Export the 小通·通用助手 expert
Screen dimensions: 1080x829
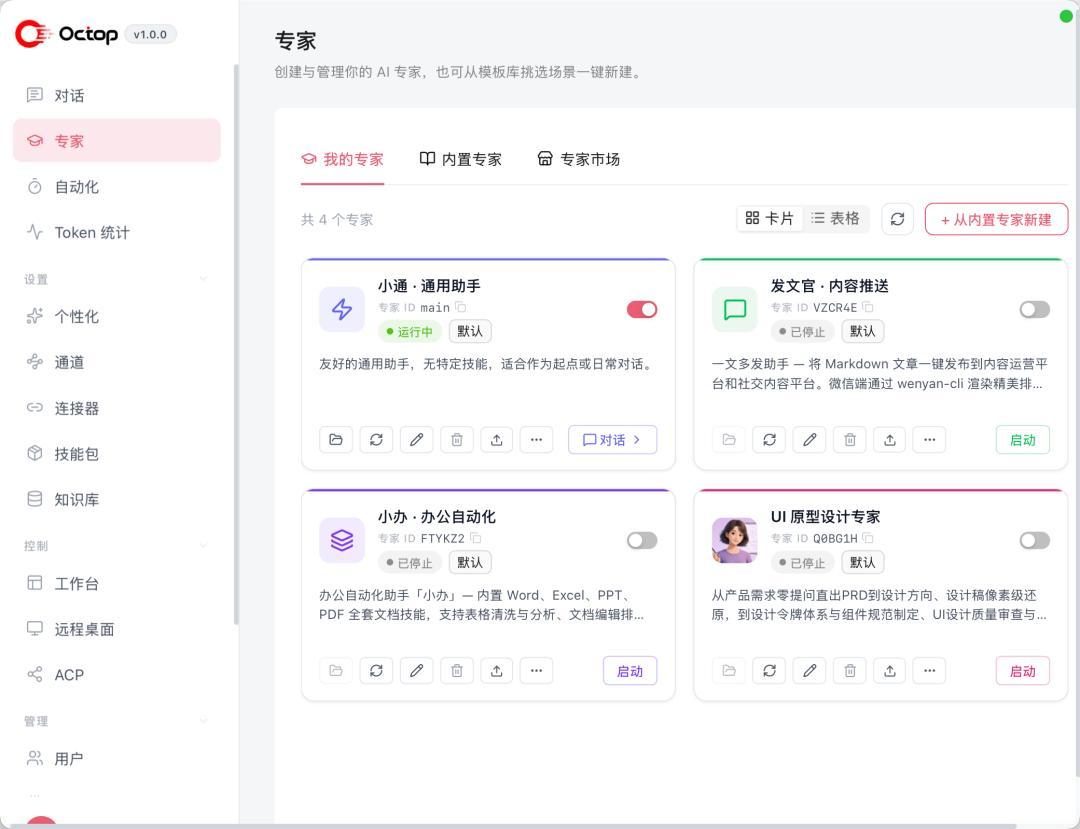(497, 439)
